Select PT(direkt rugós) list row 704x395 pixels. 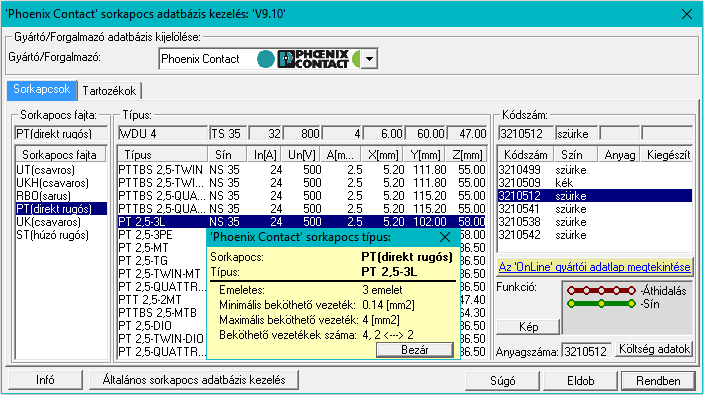[x=61, y=209]
